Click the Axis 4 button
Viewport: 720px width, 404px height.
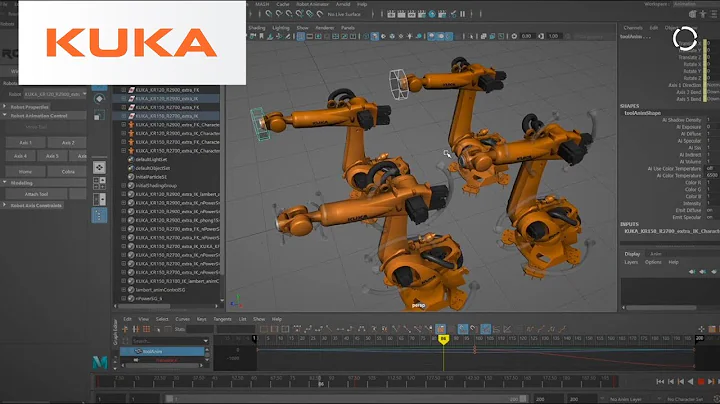(20, 156)
